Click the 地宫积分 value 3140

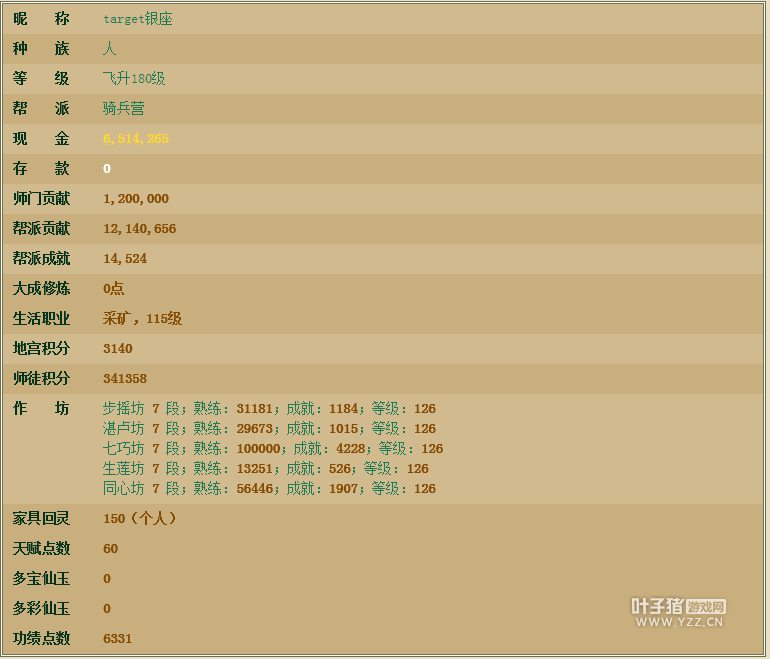coord(118,349)
